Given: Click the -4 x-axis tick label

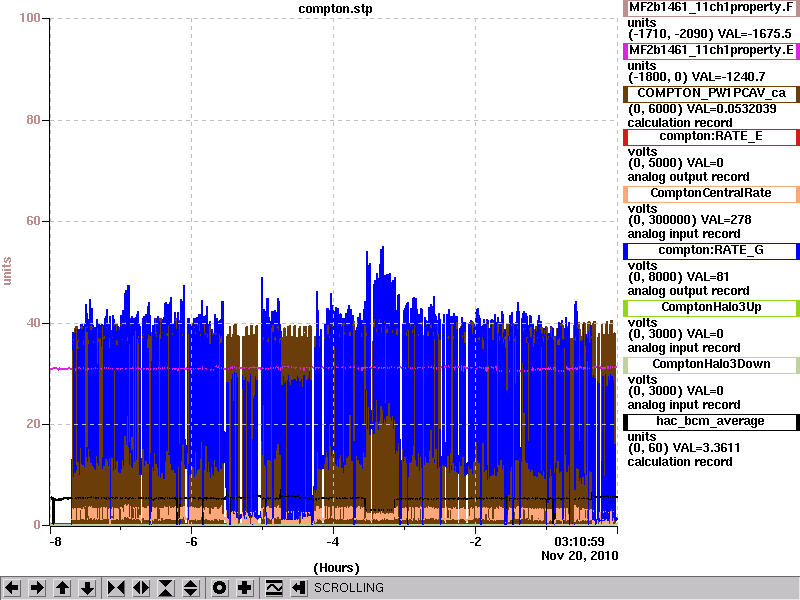Looking at the screenshot, I should coord(333,542).
